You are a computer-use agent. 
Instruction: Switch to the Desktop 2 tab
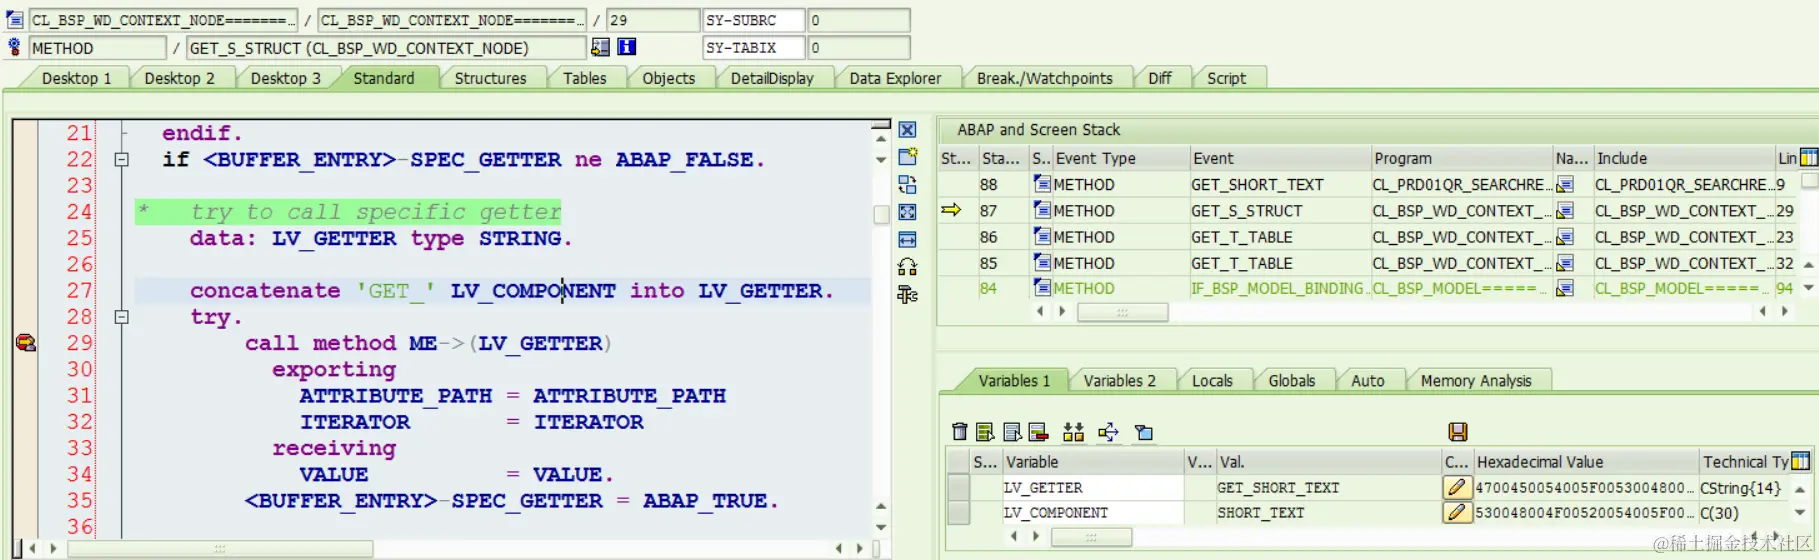click(x=179, y=78)
